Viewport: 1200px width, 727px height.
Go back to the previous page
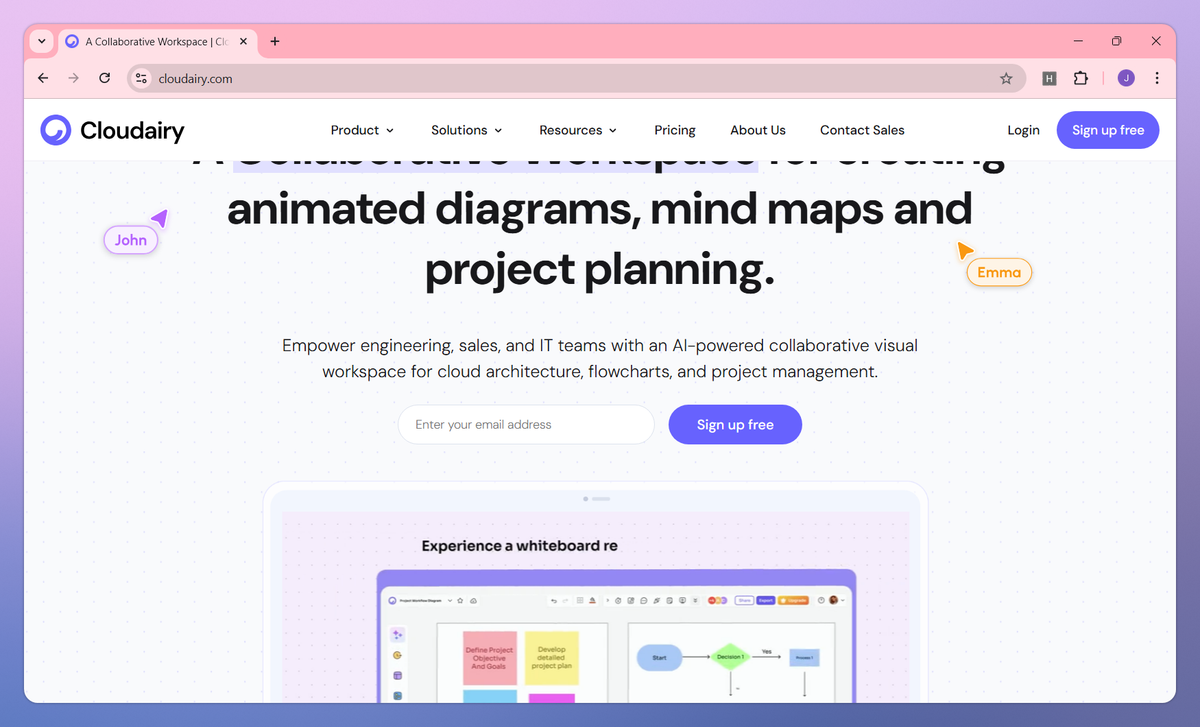coord(43,78)
